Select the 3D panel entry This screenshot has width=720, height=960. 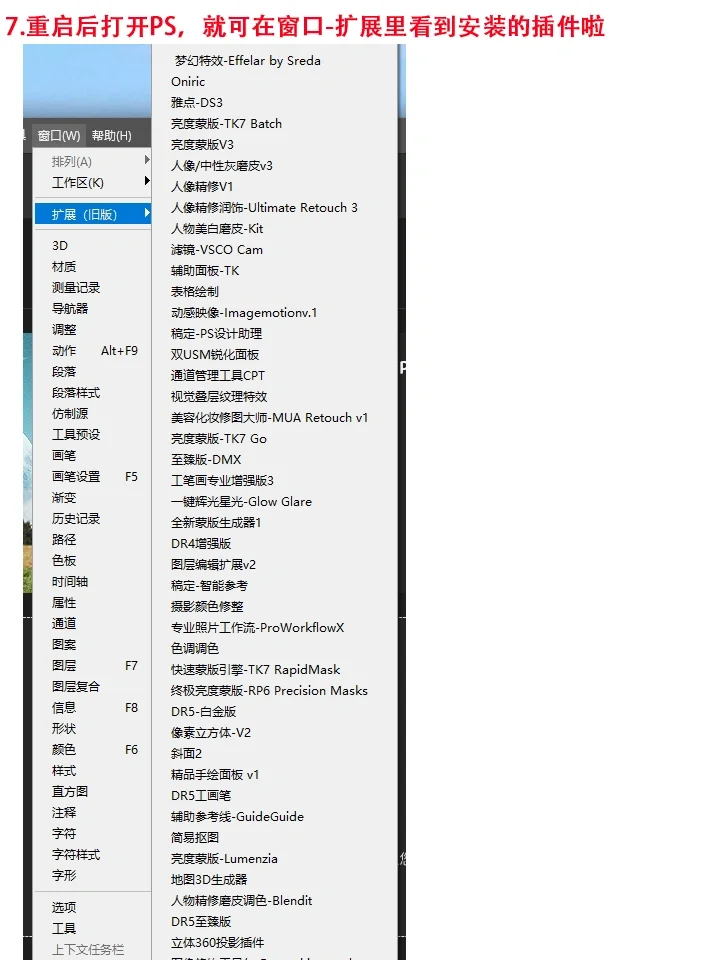(60, 246)
